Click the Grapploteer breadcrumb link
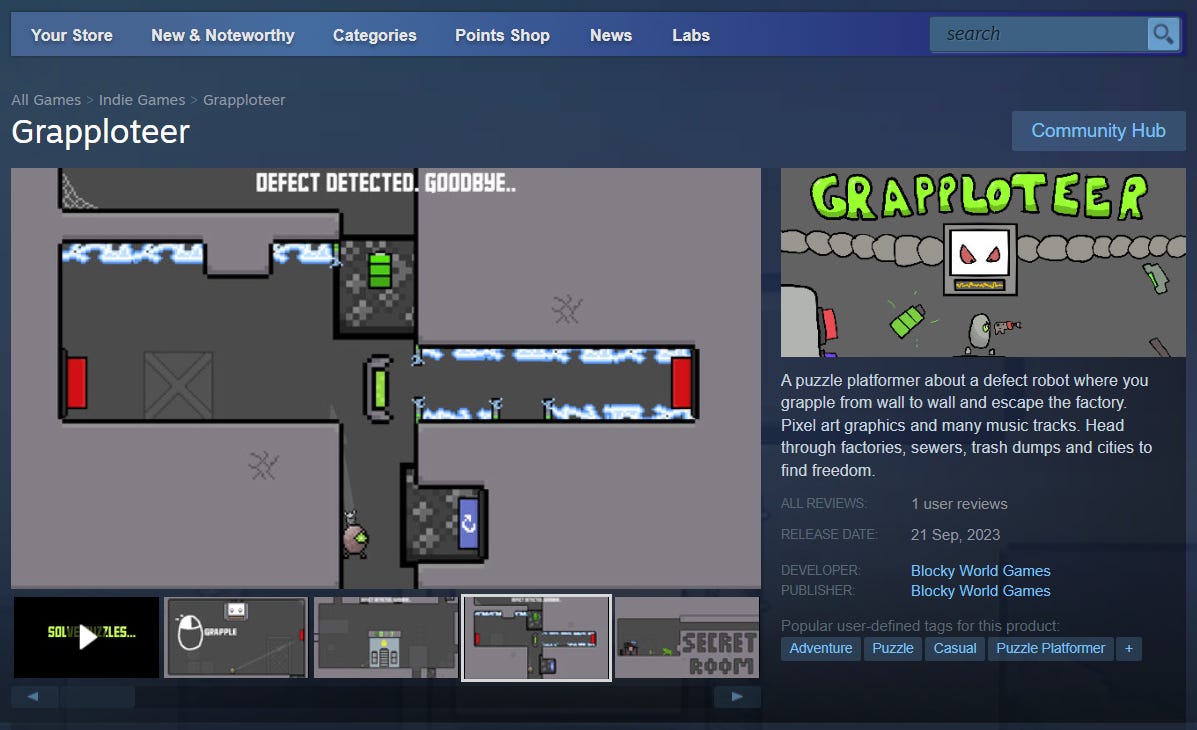This screenshot has width=1197, height=730. tap(244, 100)
